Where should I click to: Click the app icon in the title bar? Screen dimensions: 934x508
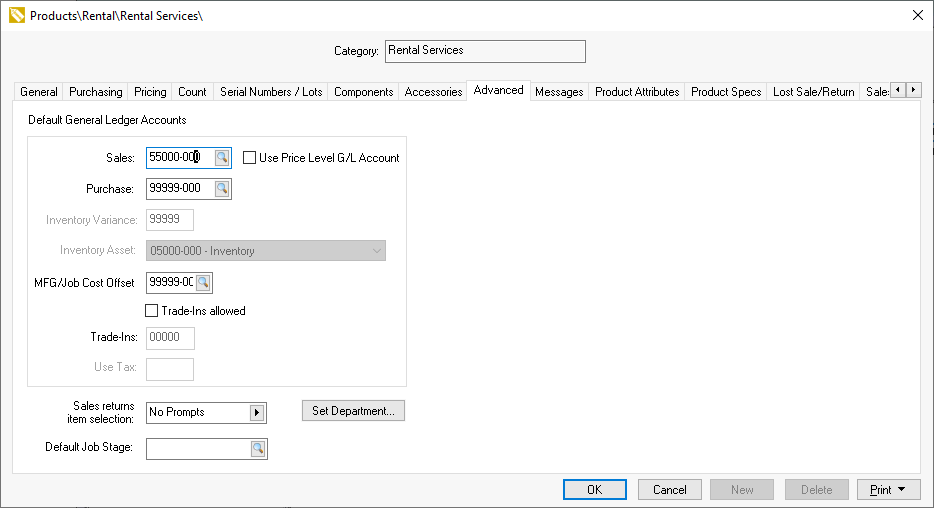[x=16, y=15]
